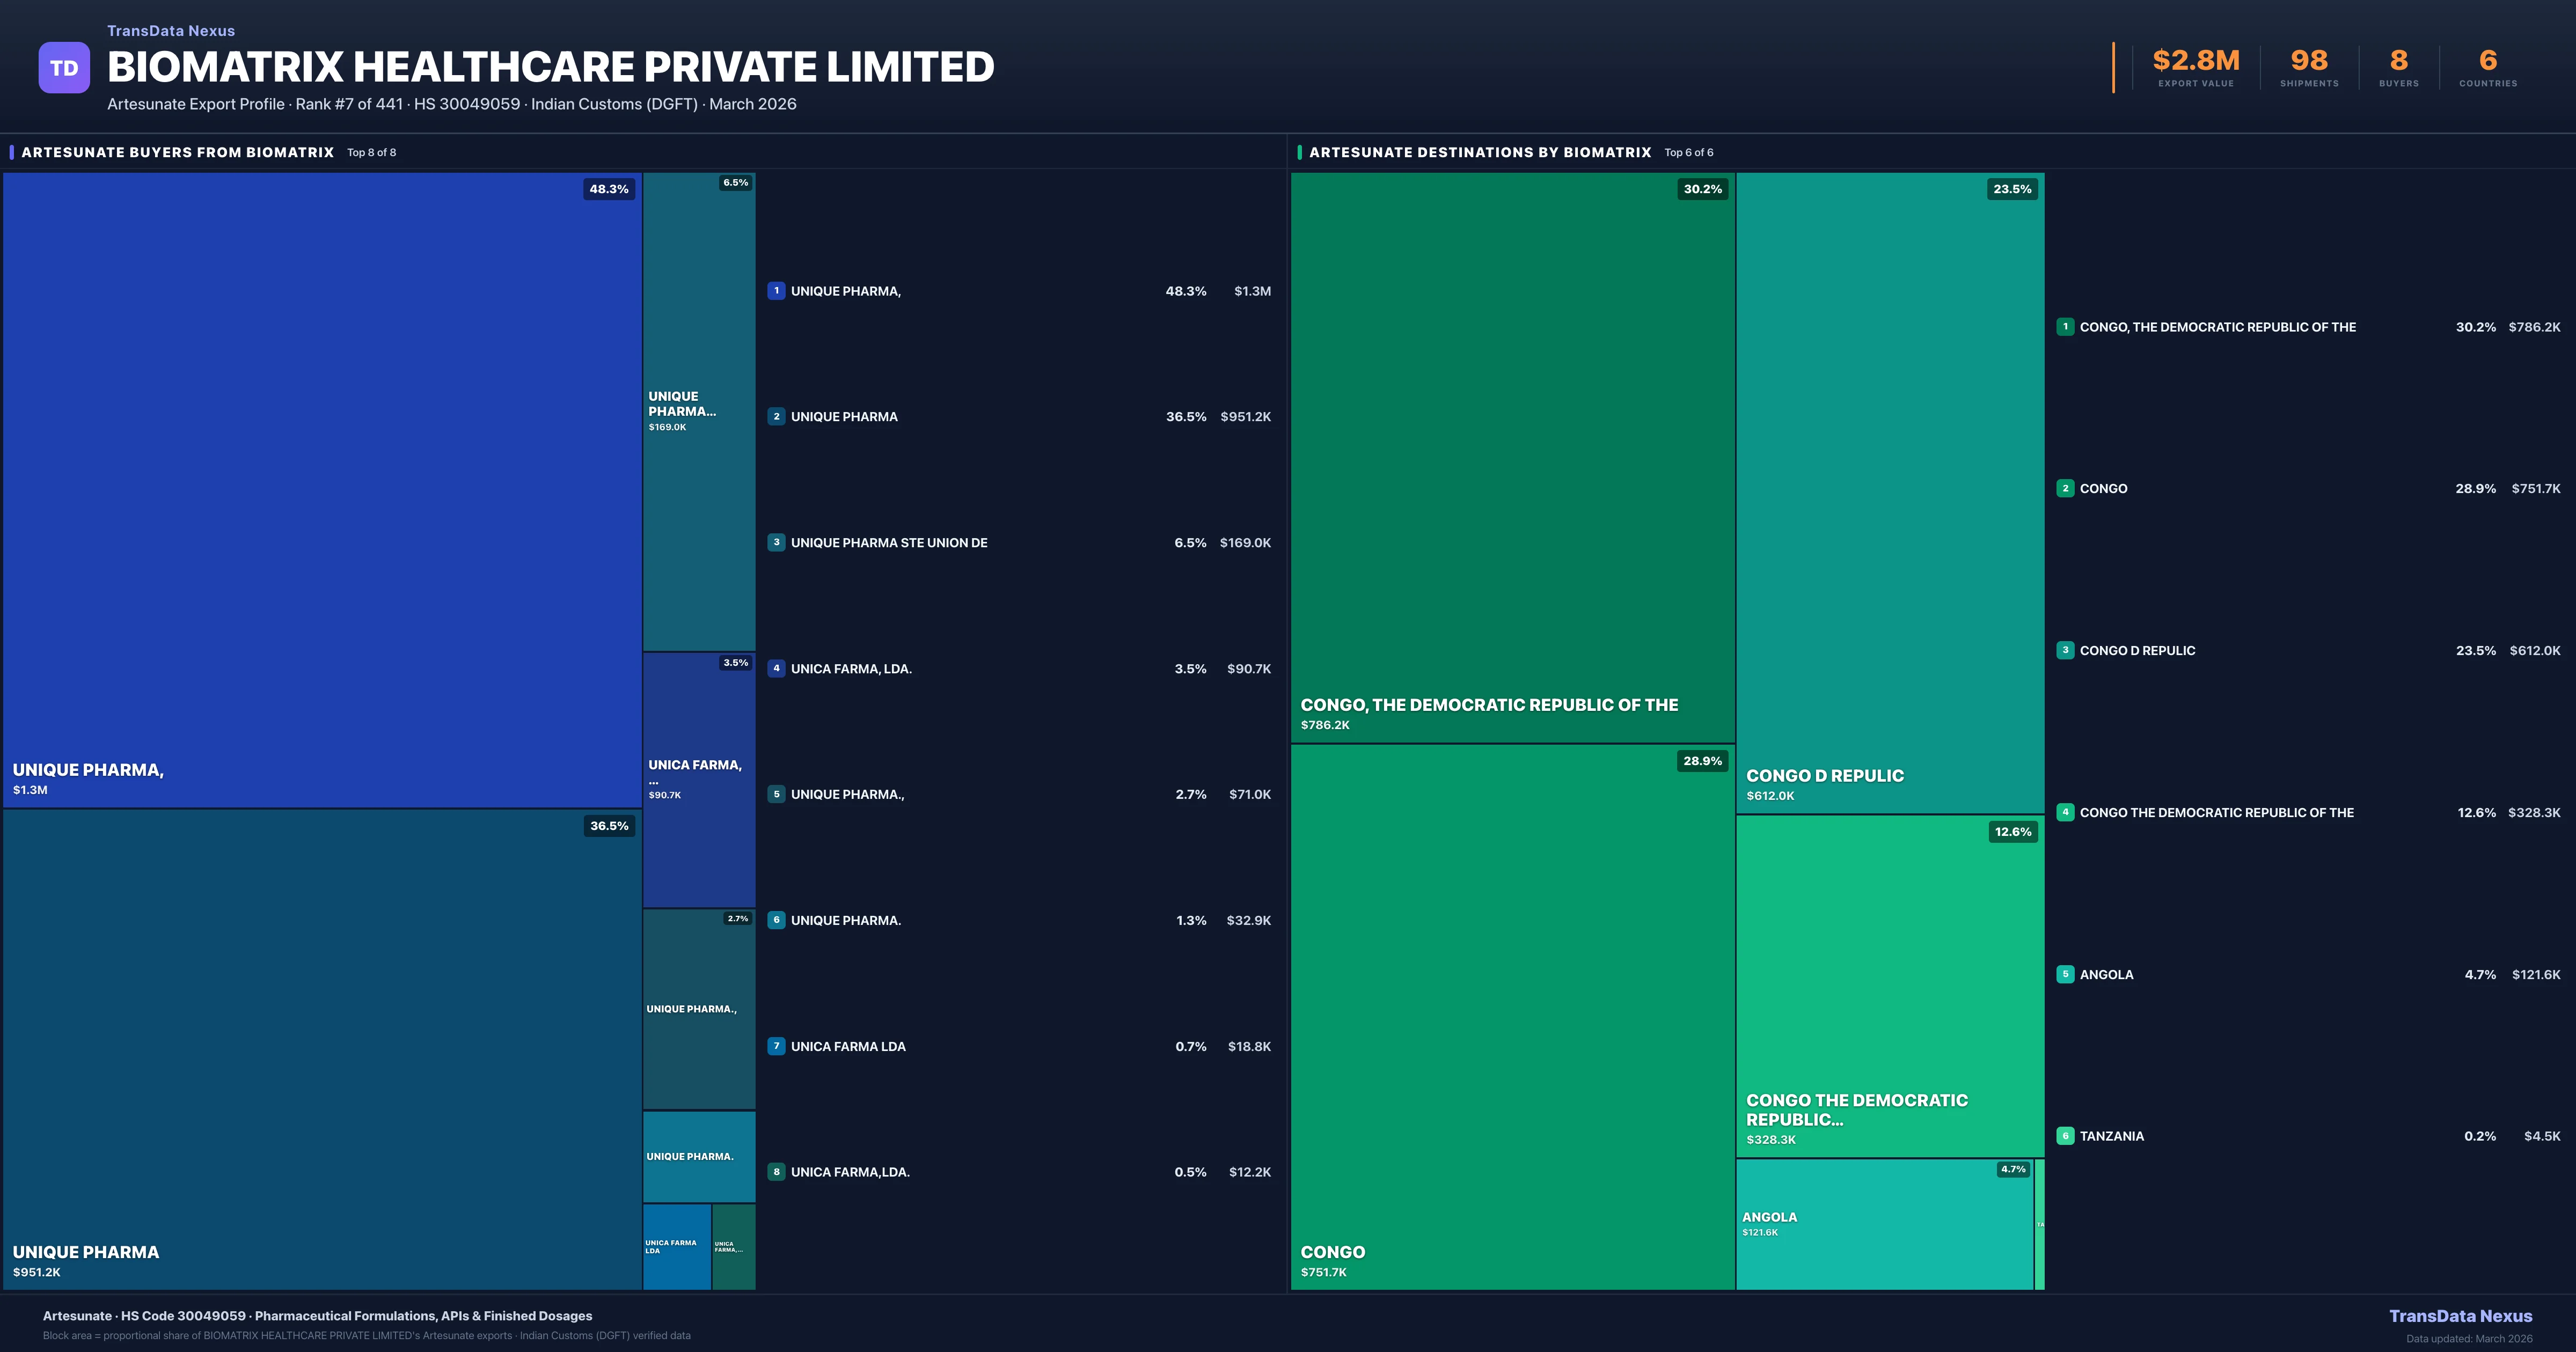
Task: Click green rank badge 2 beside CONGO
Action: 2065,489
